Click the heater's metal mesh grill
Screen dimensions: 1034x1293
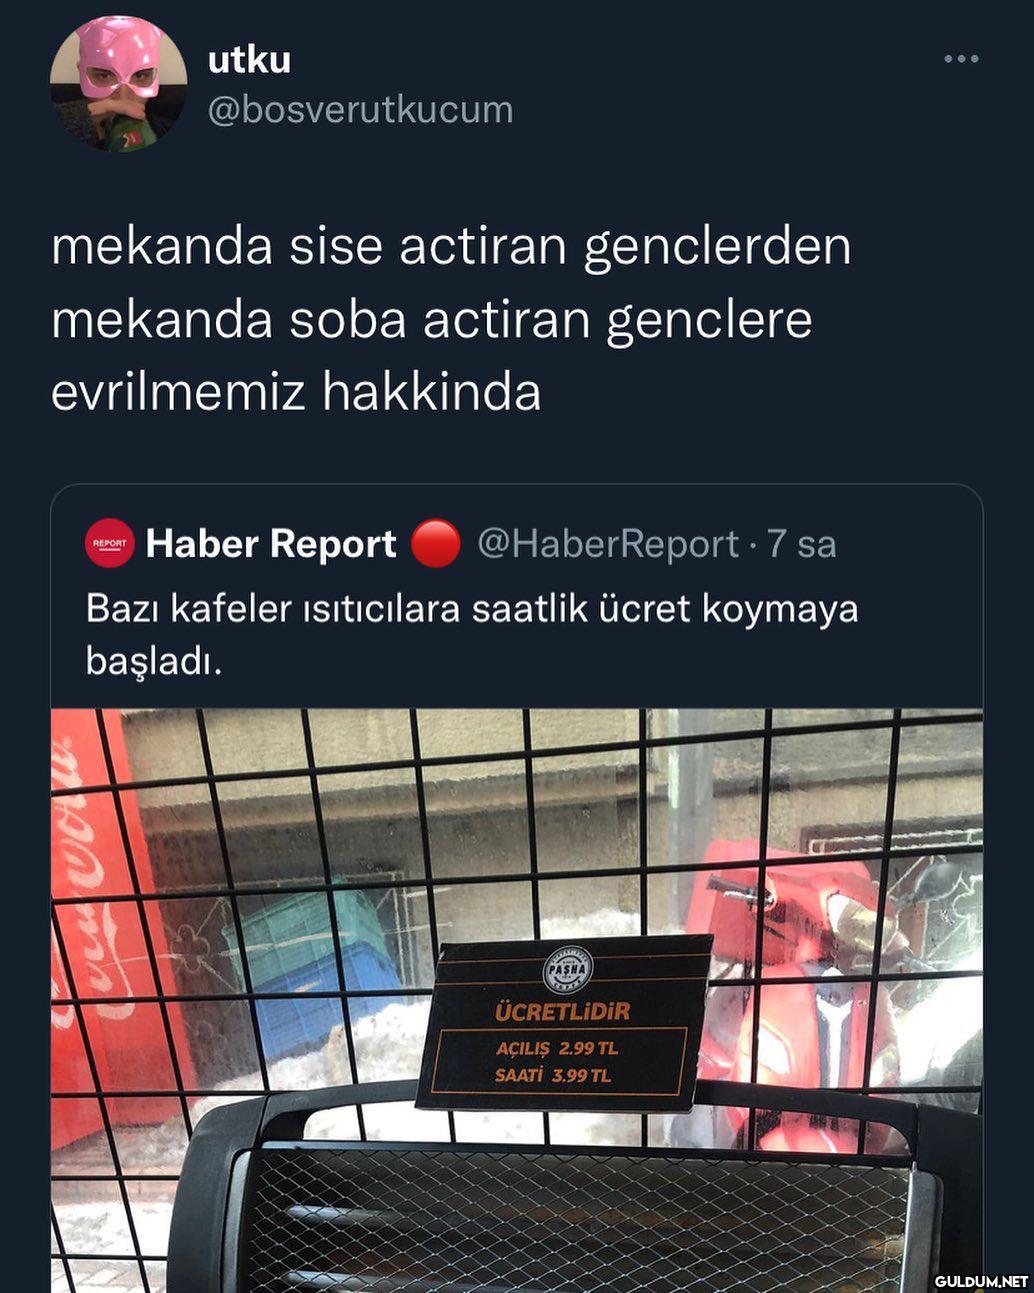(580, 1222)
